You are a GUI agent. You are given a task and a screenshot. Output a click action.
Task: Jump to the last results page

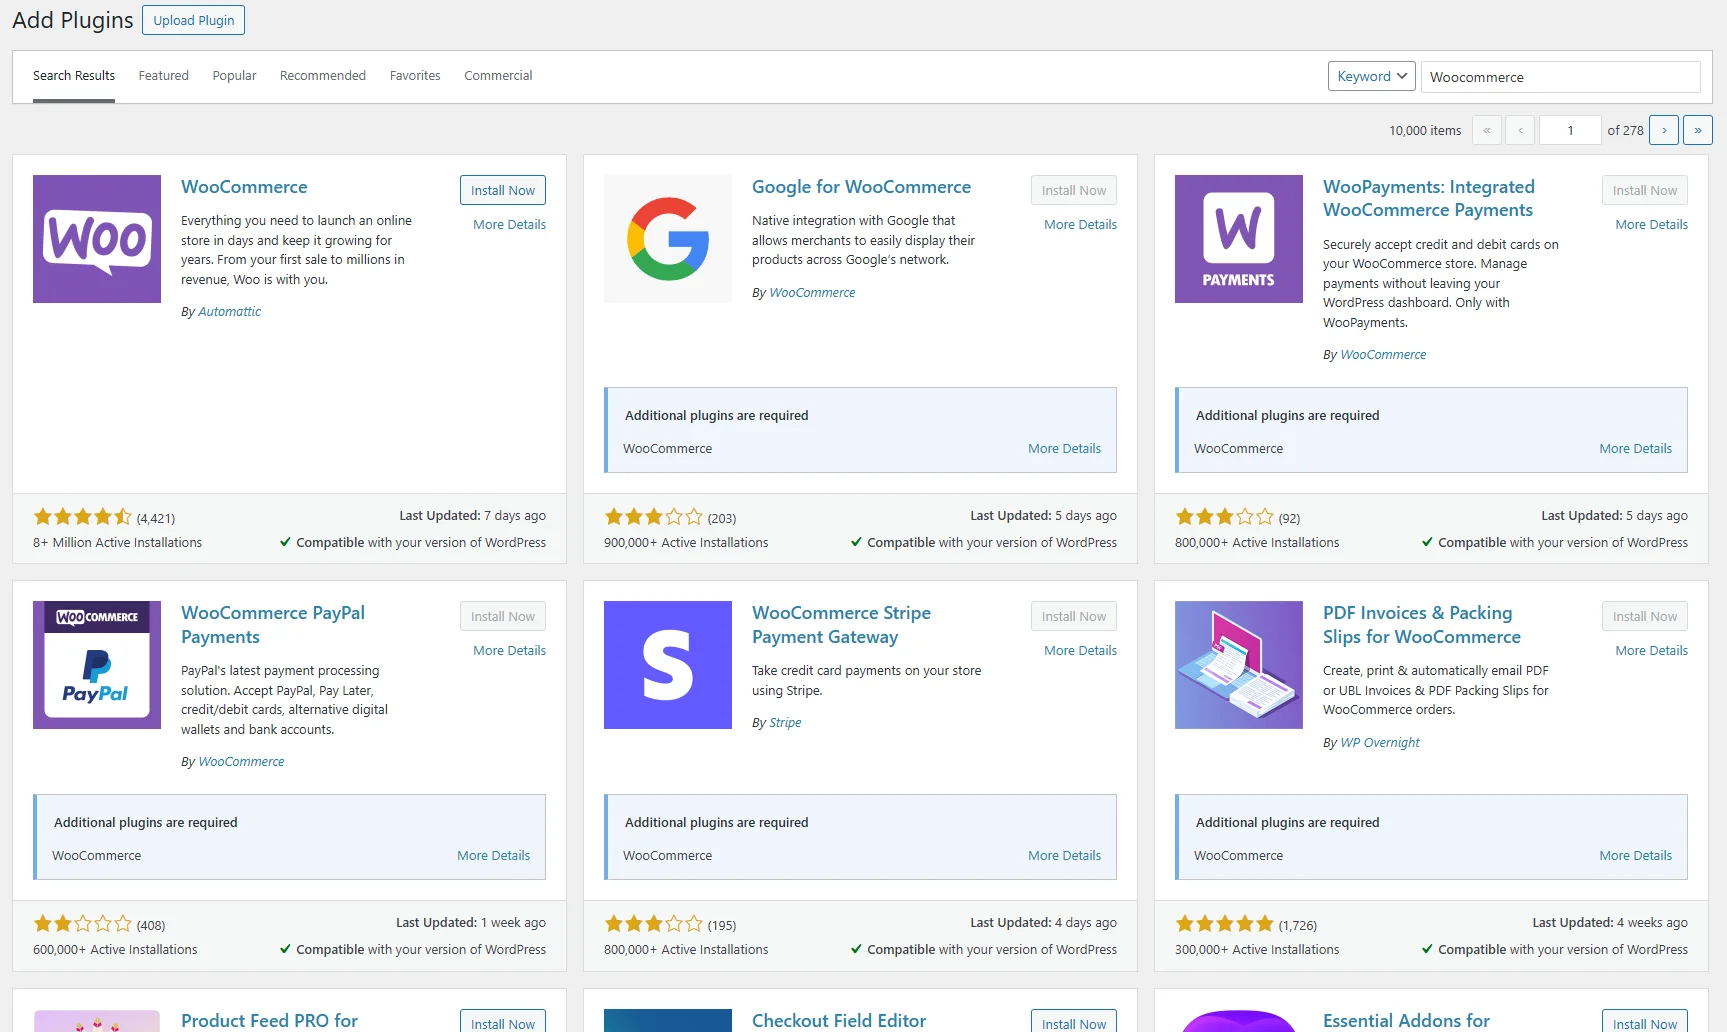(1698, 130)
